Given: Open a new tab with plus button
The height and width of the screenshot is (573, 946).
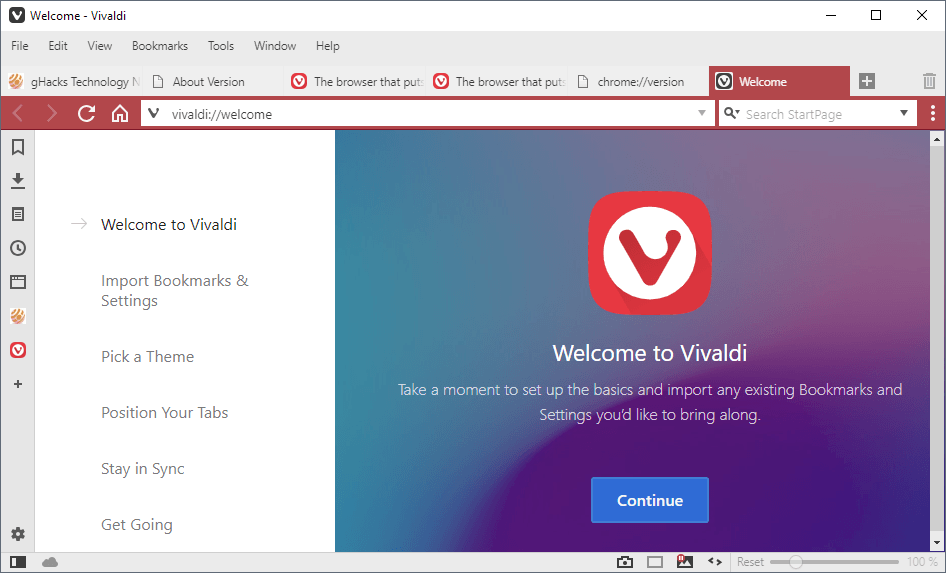Looking at the screenshot, I should [x=867, y=81].
